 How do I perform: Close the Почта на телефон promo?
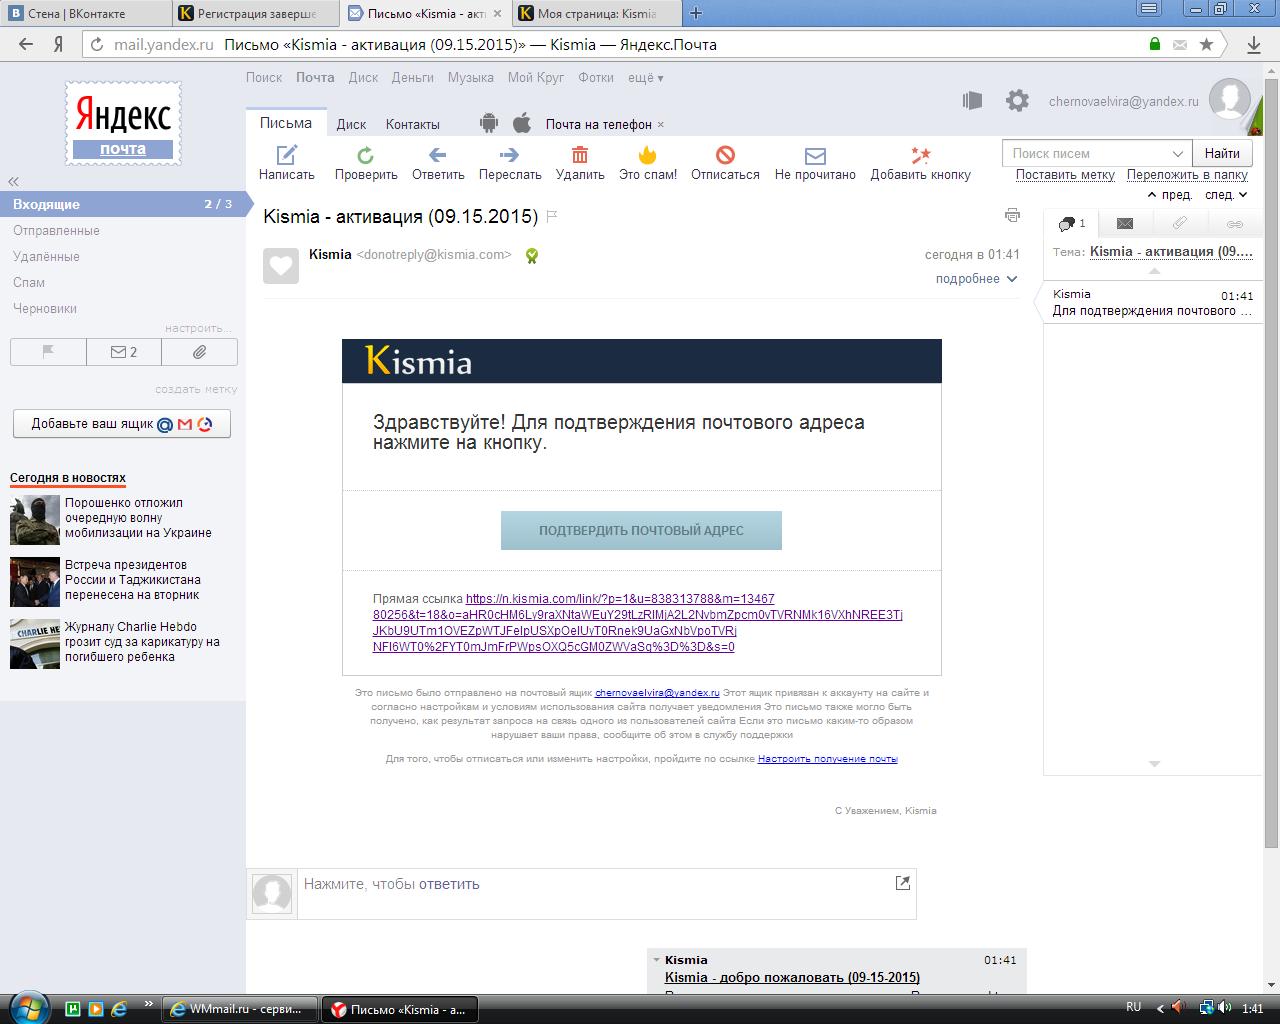[661, 125]
